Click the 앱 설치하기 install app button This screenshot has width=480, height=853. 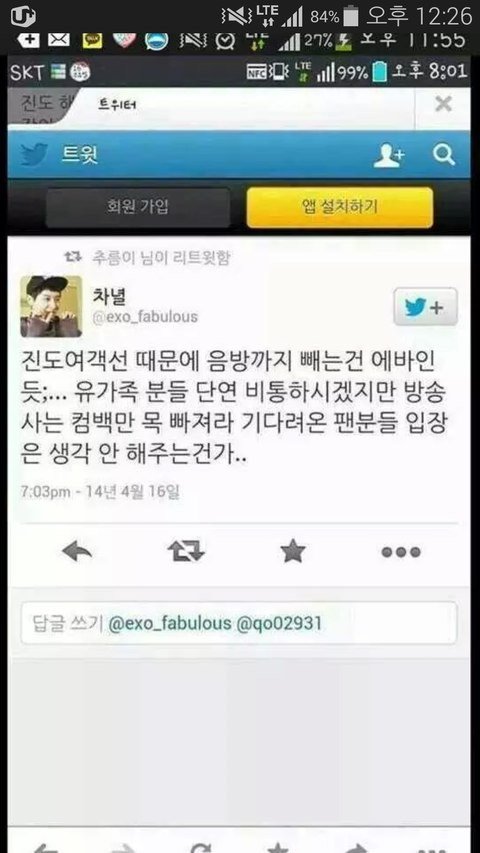click(x=340, y=207)
